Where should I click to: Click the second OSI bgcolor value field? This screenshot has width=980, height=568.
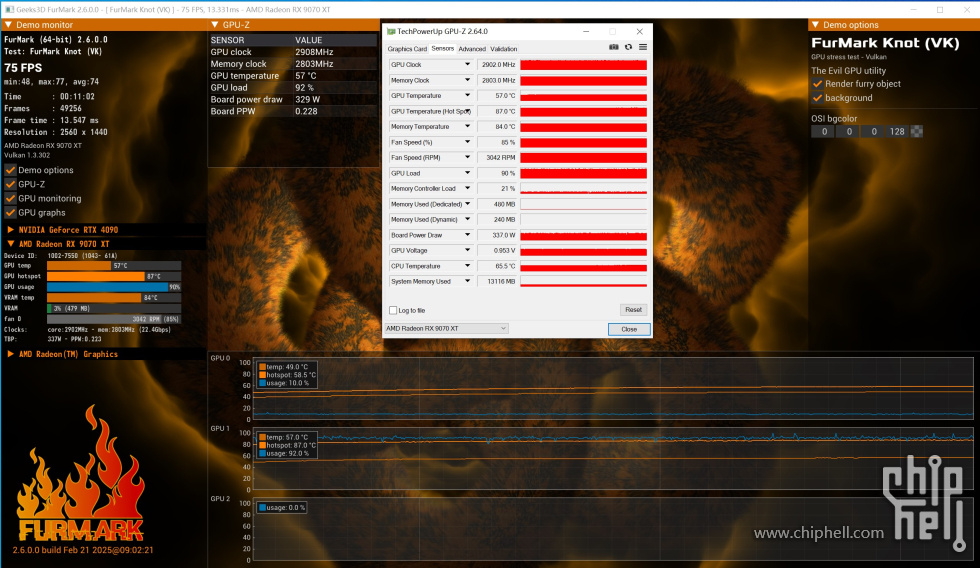pos(848,131)
